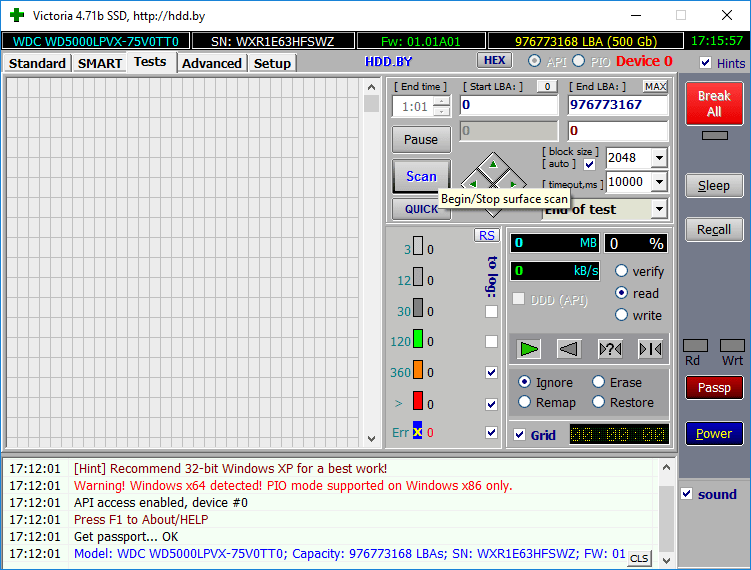The width and height of the screenshot is (751, 570).
Task: Select the verify radio button
Action: 621,271
